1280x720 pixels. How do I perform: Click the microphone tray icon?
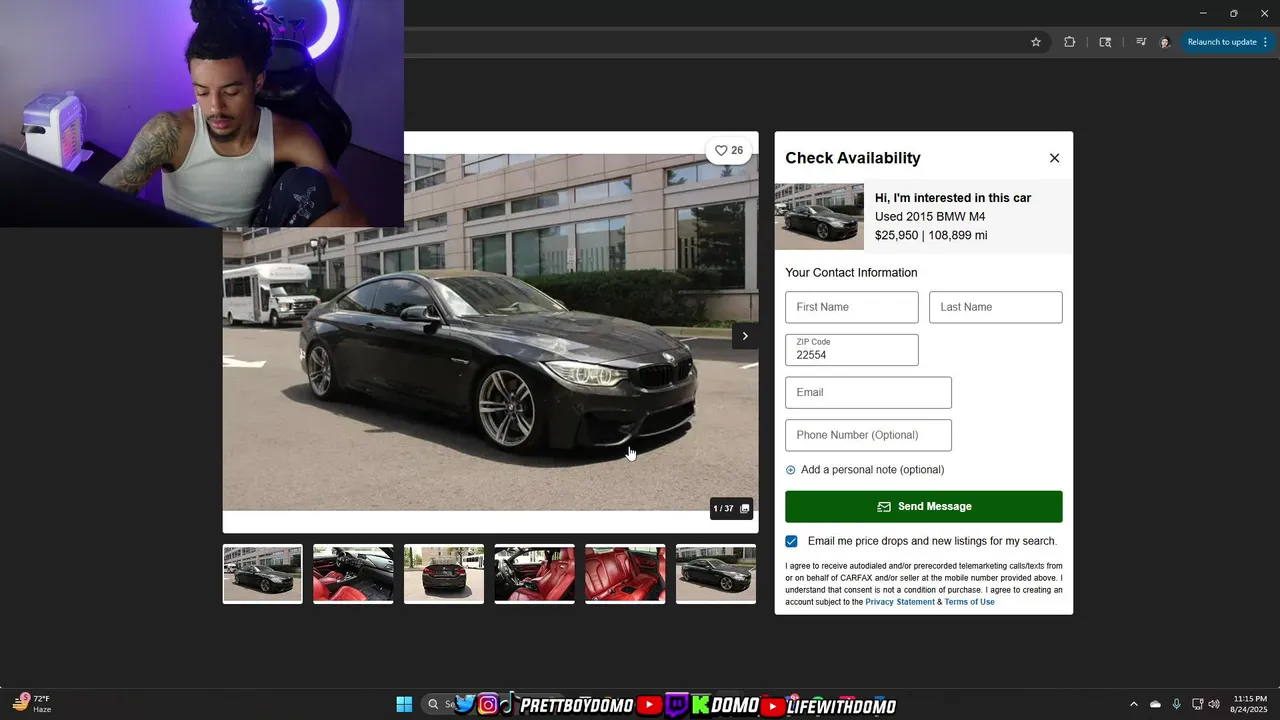coord(1177,704)
